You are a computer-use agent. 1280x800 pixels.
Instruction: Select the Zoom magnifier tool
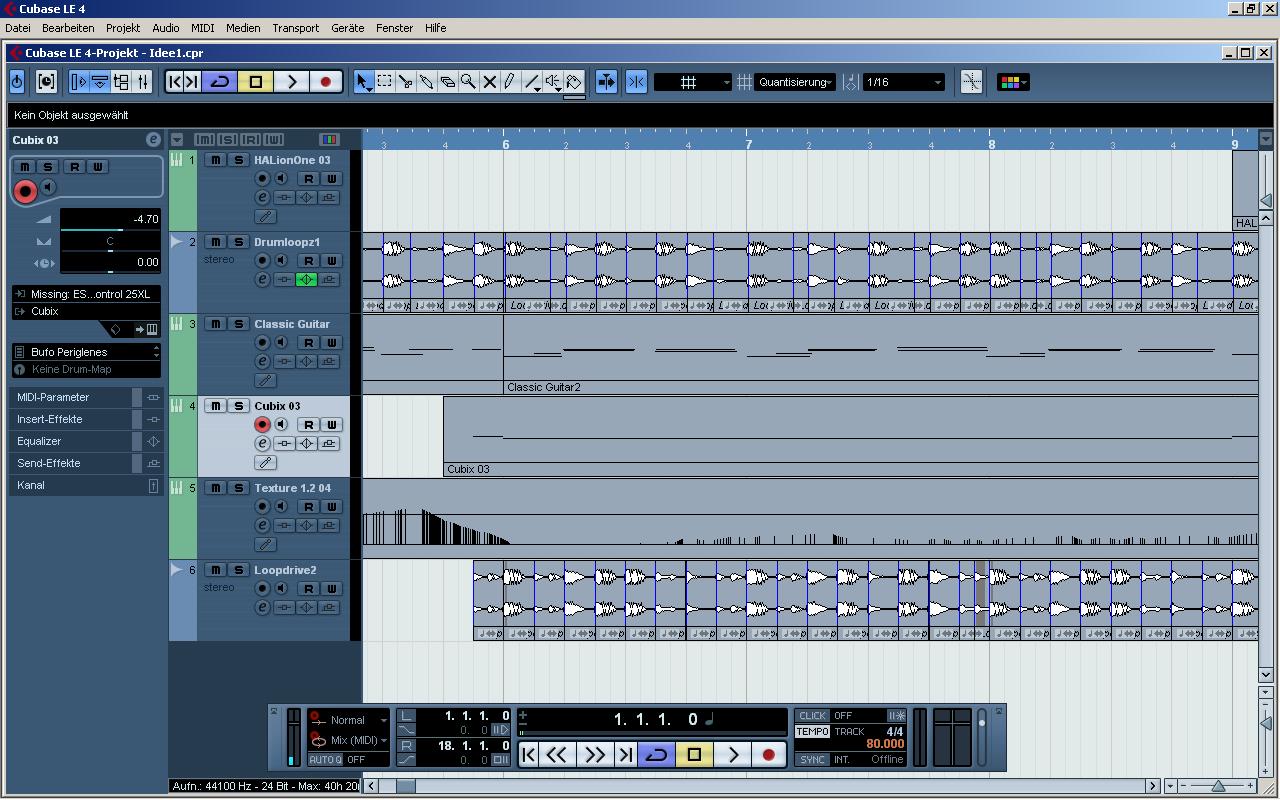[x=468, y=82]
